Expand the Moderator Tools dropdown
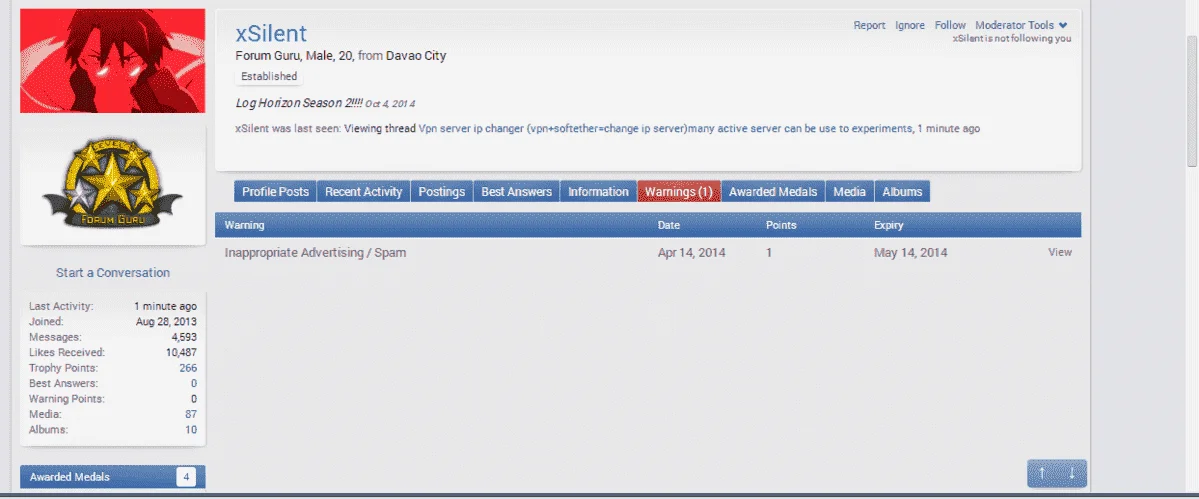Screen dimensions: 1199x499 tap(1021, 25)
